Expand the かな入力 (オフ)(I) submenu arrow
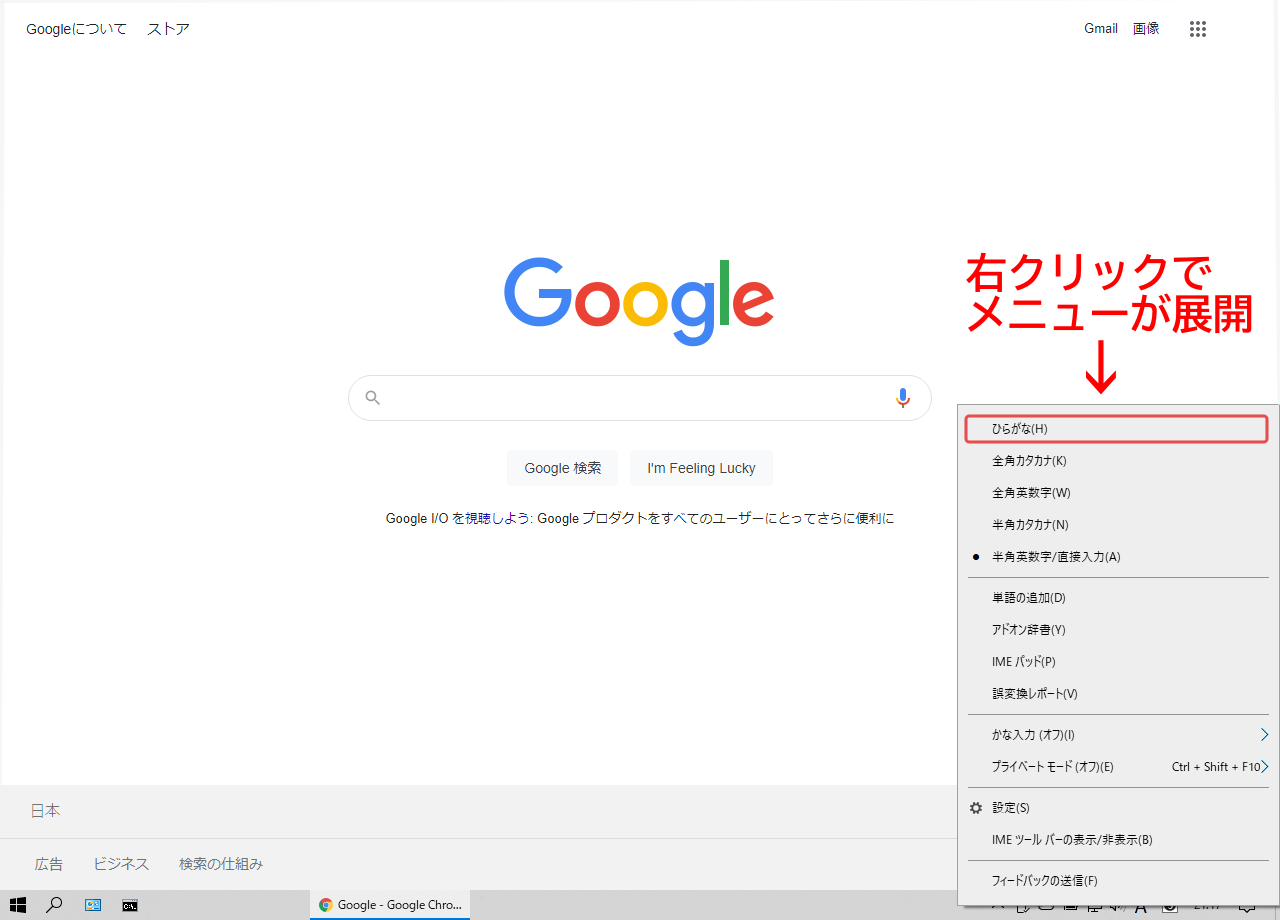 pos(1264,735)
